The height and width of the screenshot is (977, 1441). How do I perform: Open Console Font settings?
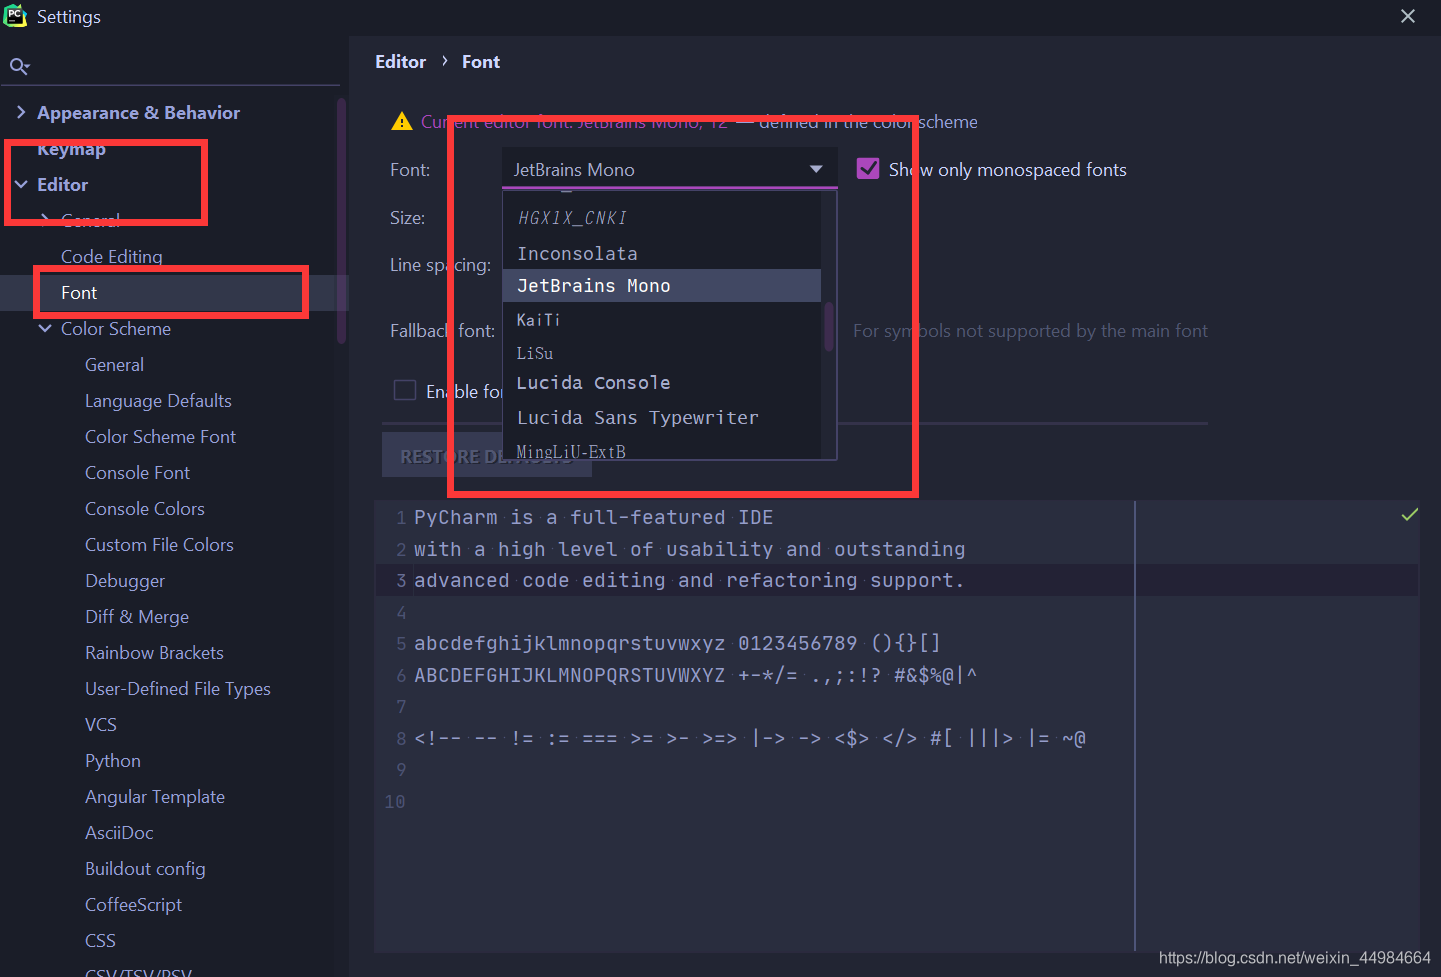tap(137, 472)
